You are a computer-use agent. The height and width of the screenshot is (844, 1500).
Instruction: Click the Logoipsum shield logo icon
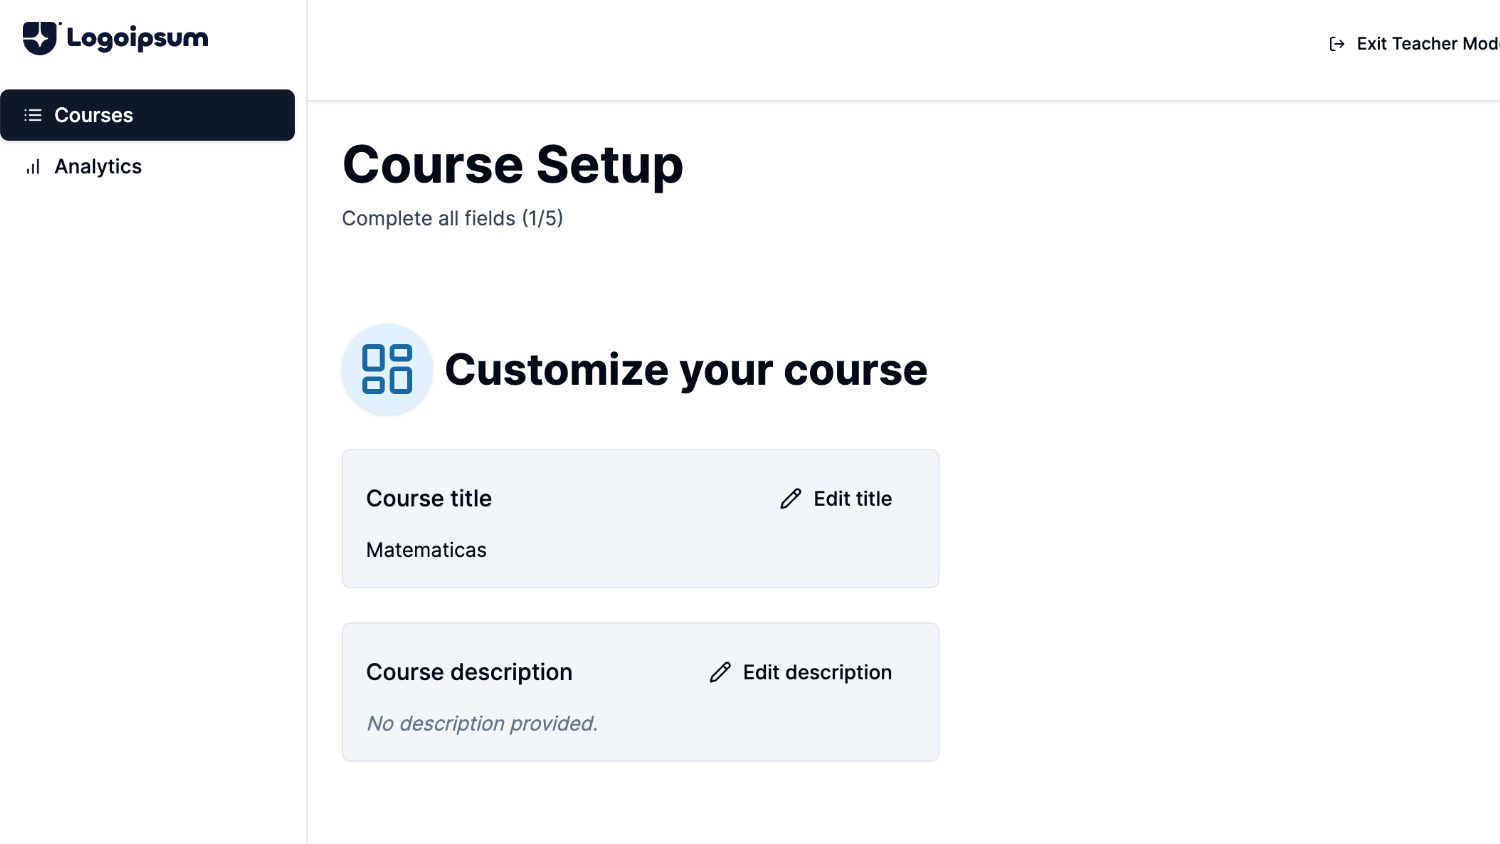40,38
